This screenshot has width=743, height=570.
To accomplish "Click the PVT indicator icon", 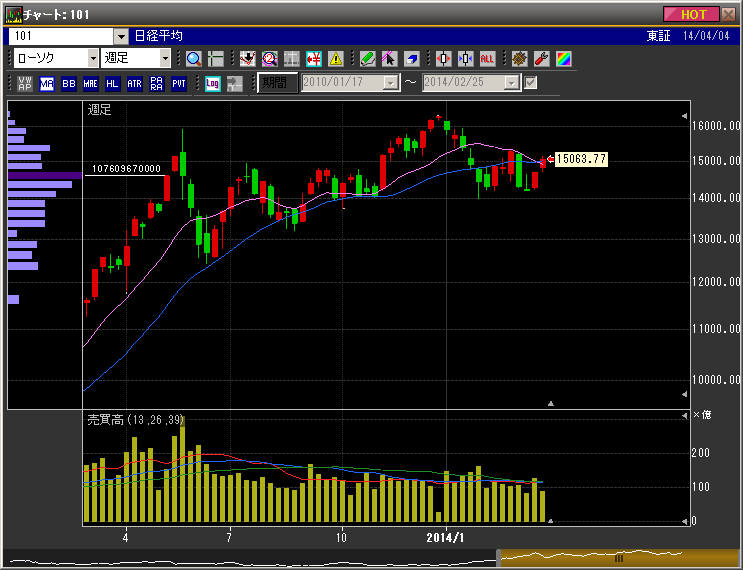I will (x=179, y=83).
